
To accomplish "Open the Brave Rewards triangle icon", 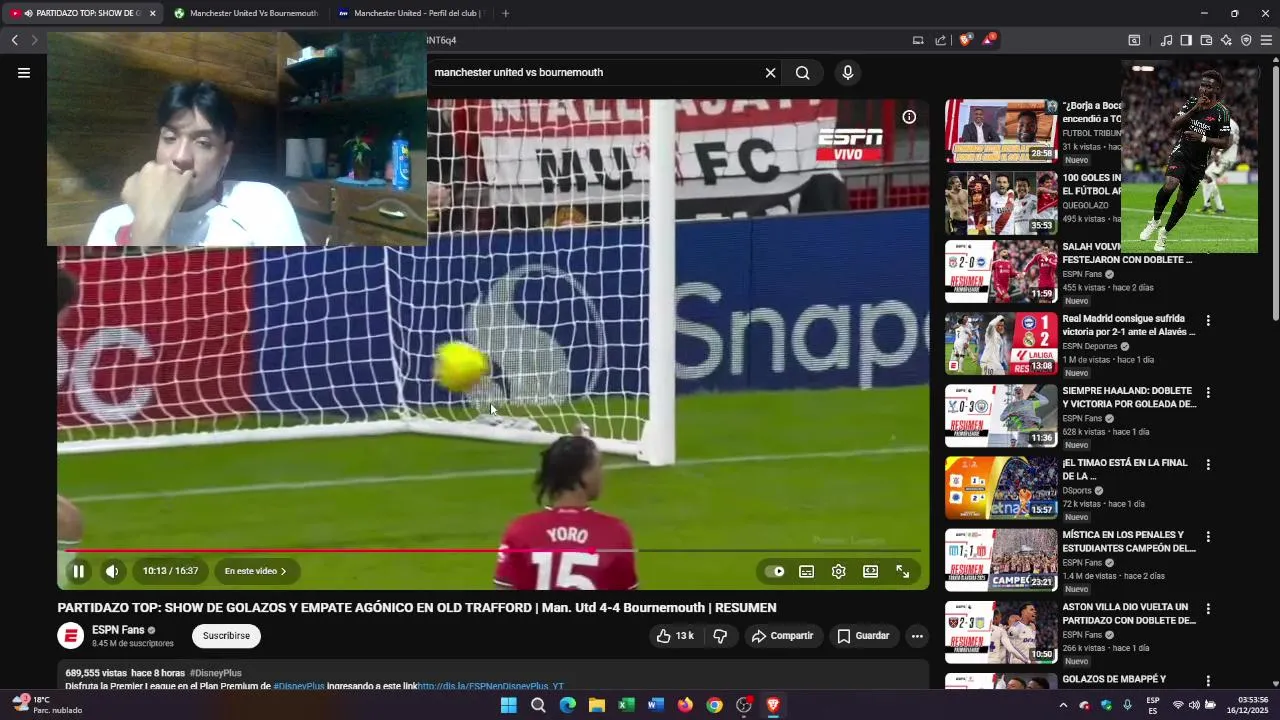I will click(988, 40).
